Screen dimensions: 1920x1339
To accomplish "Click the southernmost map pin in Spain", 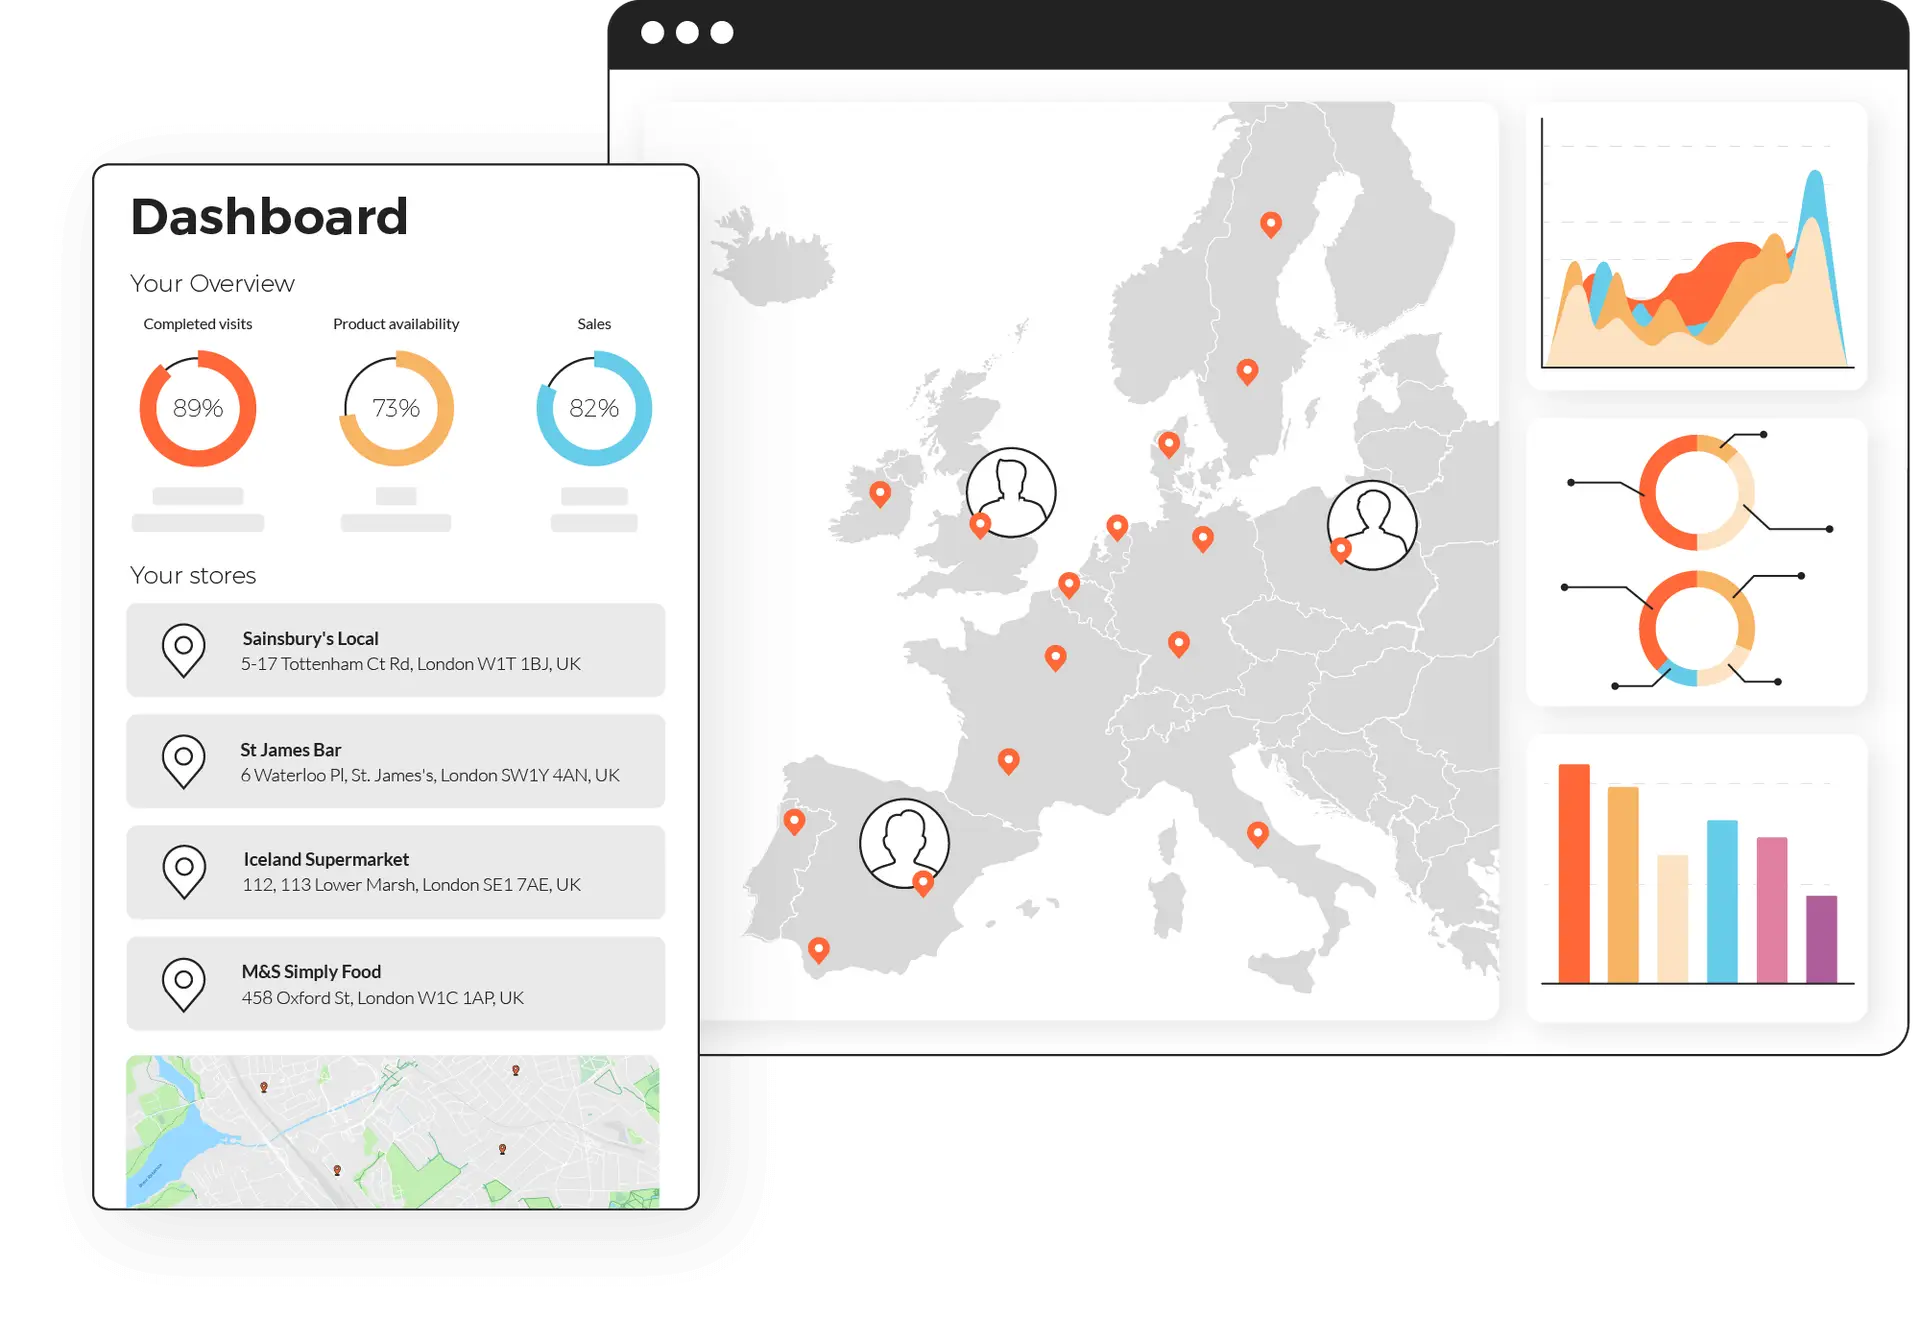I will (x=818, y=948).
